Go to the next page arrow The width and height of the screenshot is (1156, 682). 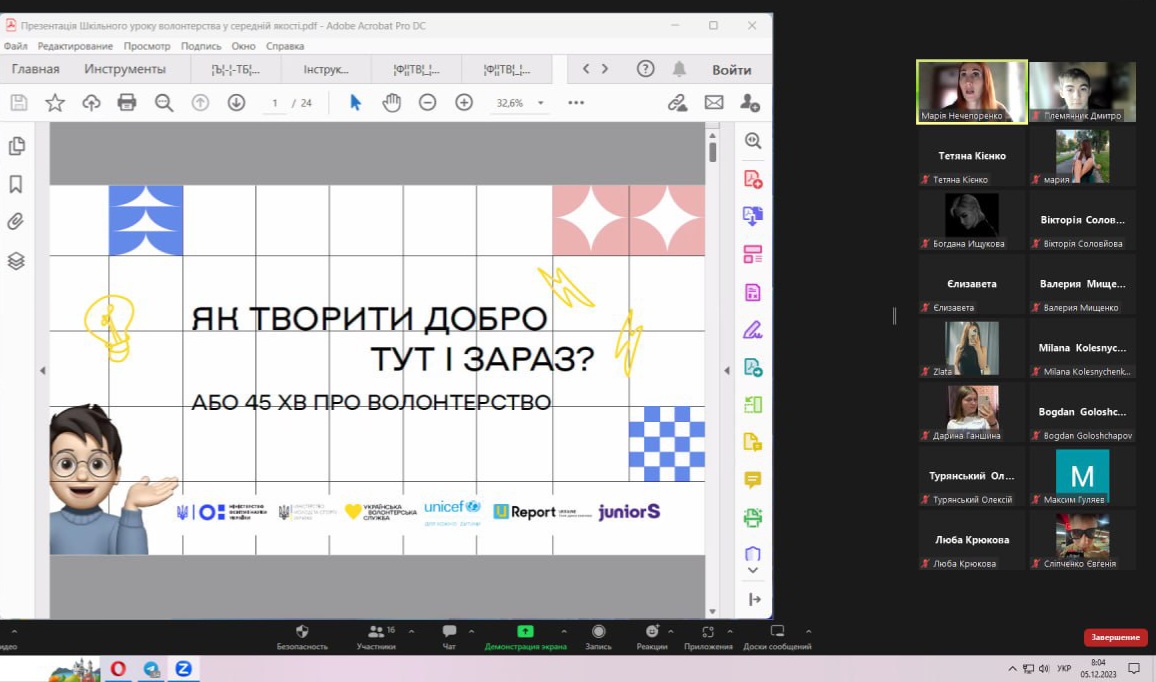point(236,102)
